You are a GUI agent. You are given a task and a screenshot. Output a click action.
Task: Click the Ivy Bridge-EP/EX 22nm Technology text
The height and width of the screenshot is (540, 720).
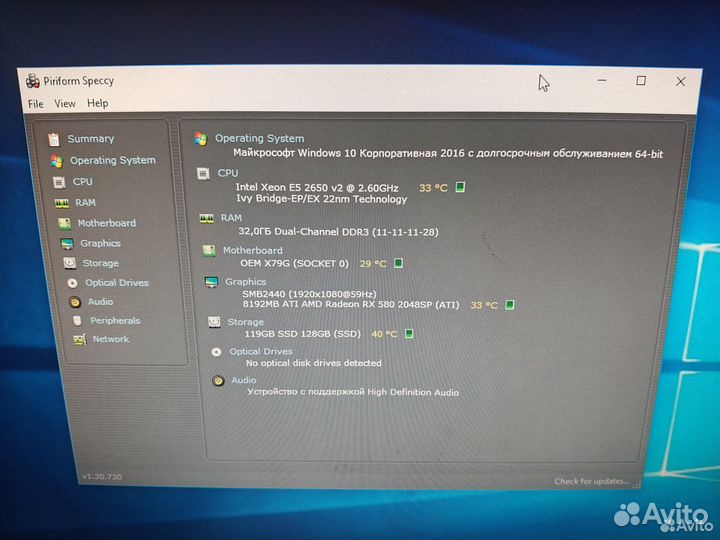pos(321,199)
